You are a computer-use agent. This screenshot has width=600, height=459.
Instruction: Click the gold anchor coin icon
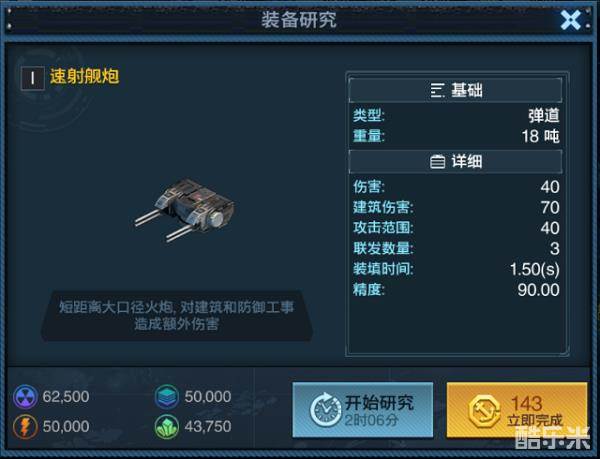pyautogui.click(x=484, y=412)
